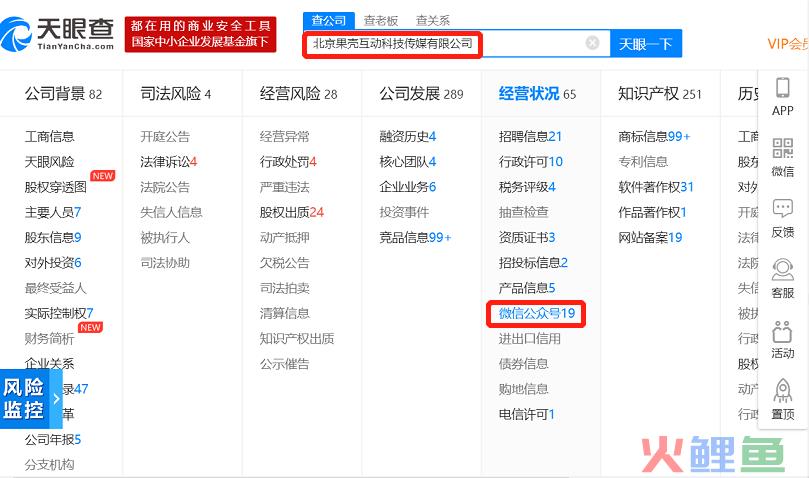The width and height of the screenshot is (809, 478).
Task: Open 产品信息5 link
Action: point(527,288)
